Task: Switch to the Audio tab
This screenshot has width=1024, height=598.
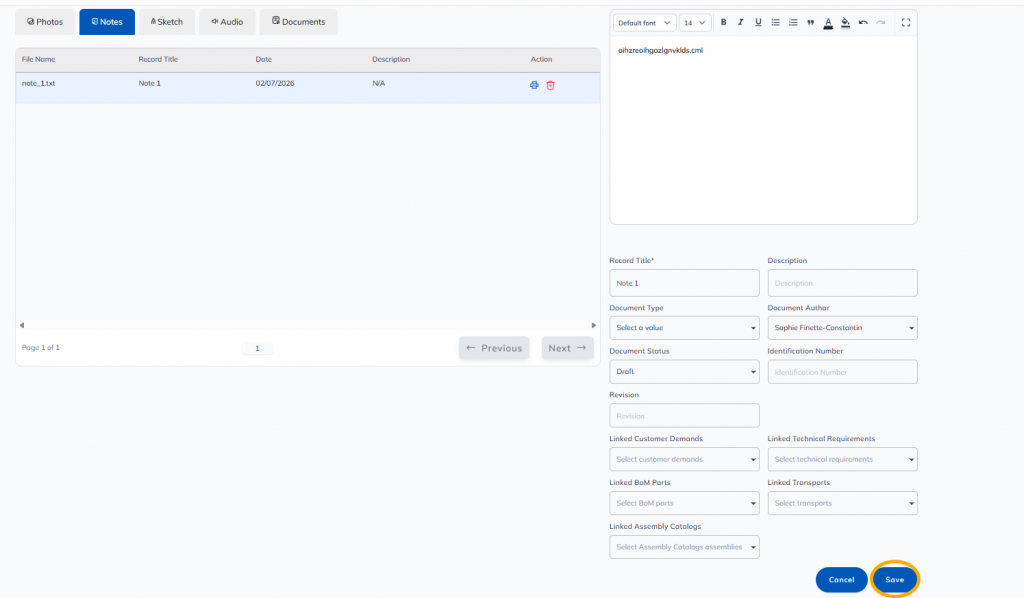Action: click(227, 22)
